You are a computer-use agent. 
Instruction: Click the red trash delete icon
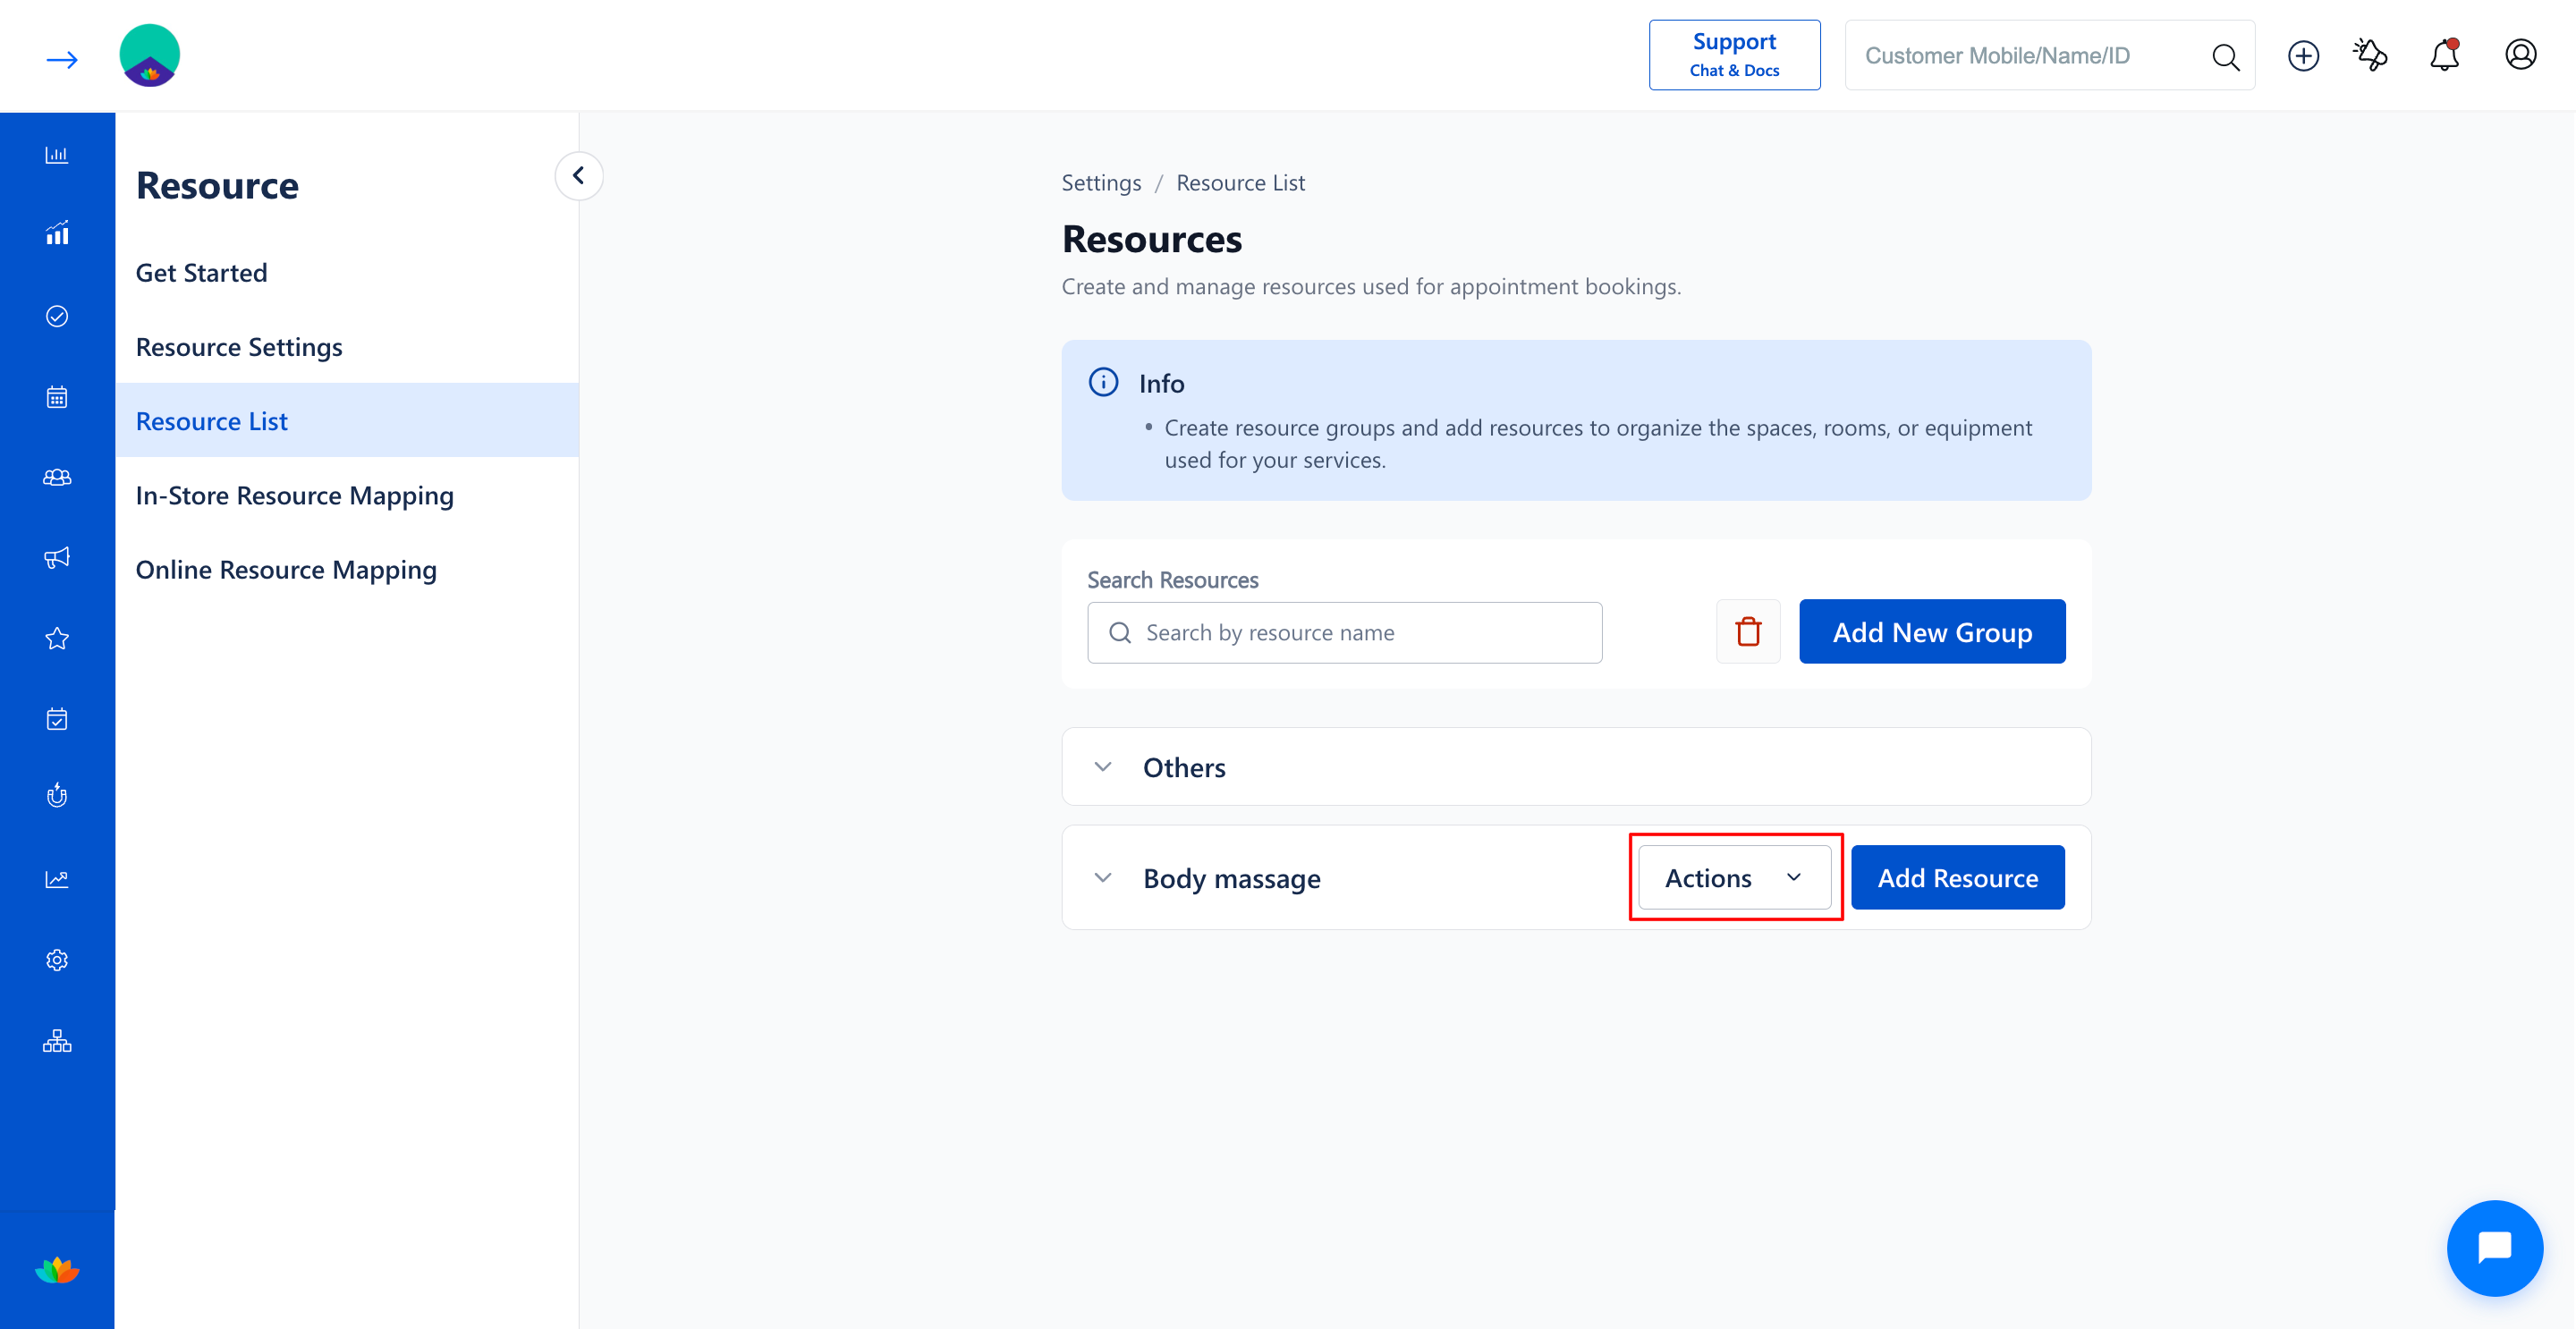[1748, 631]
